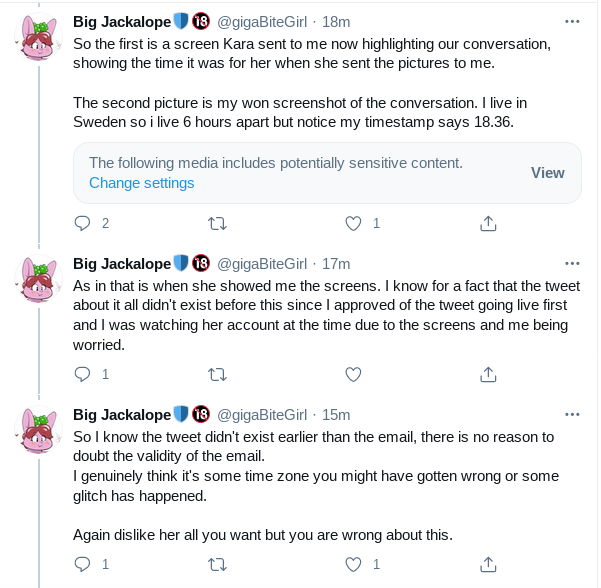Image resolution: width=601 pixels, height=588 pixels.
Task: Open more options menu on 15m tweet
Action: click(x=572, y=414)
